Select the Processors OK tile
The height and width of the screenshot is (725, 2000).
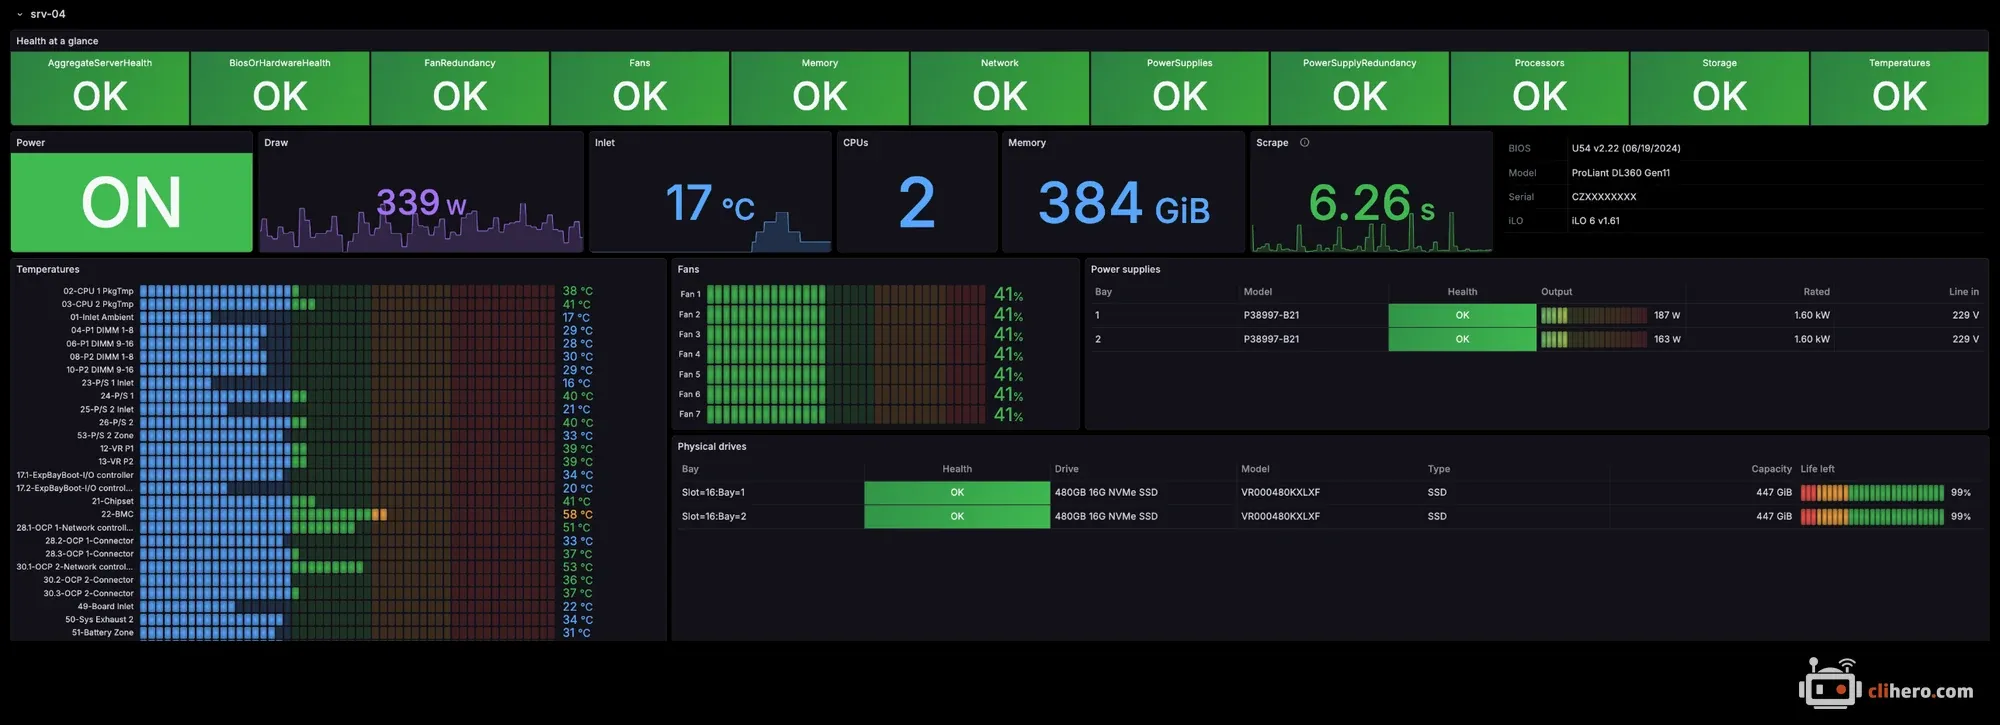pyautogui.click(x=1540, y=88)
